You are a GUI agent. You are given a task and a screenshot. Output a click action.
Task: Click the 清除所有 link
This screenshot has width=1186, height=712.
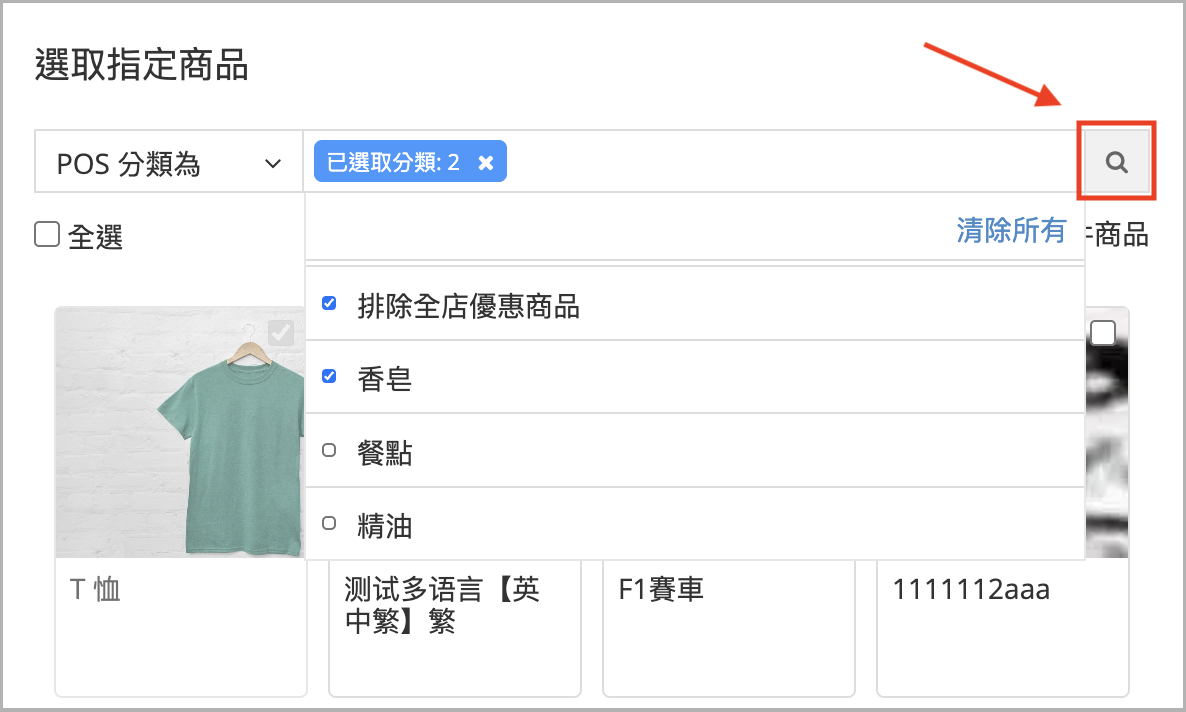1011,230
